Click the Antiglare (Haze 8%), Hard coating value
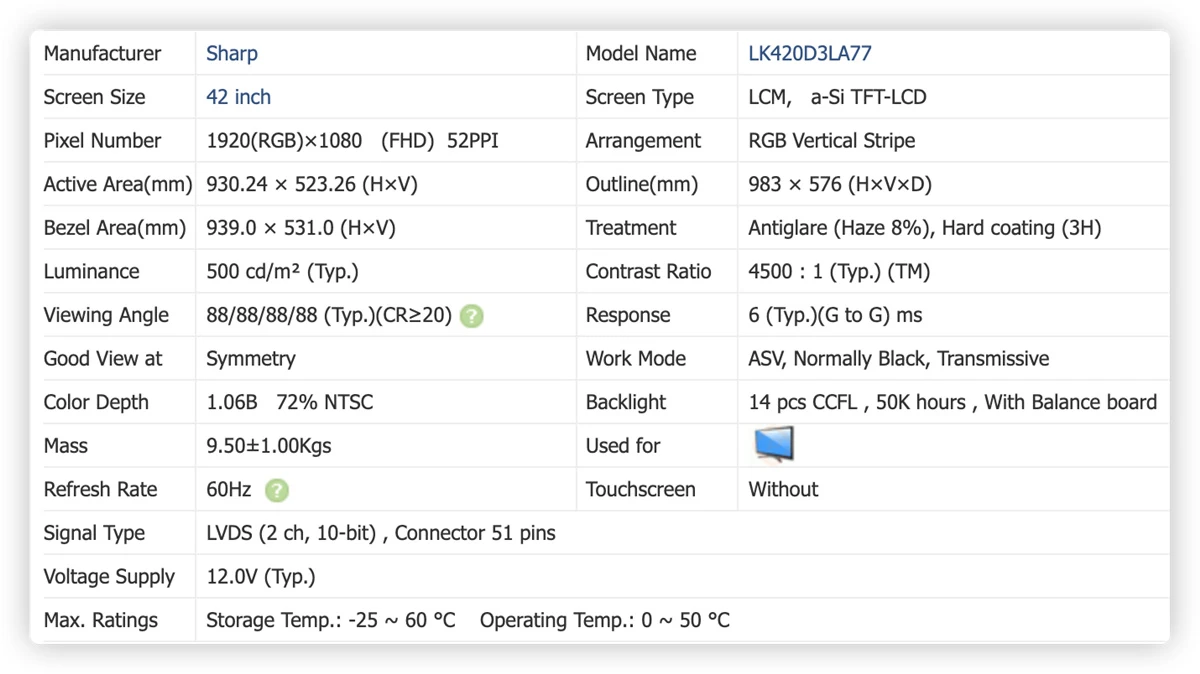 [x=925, y=228]
